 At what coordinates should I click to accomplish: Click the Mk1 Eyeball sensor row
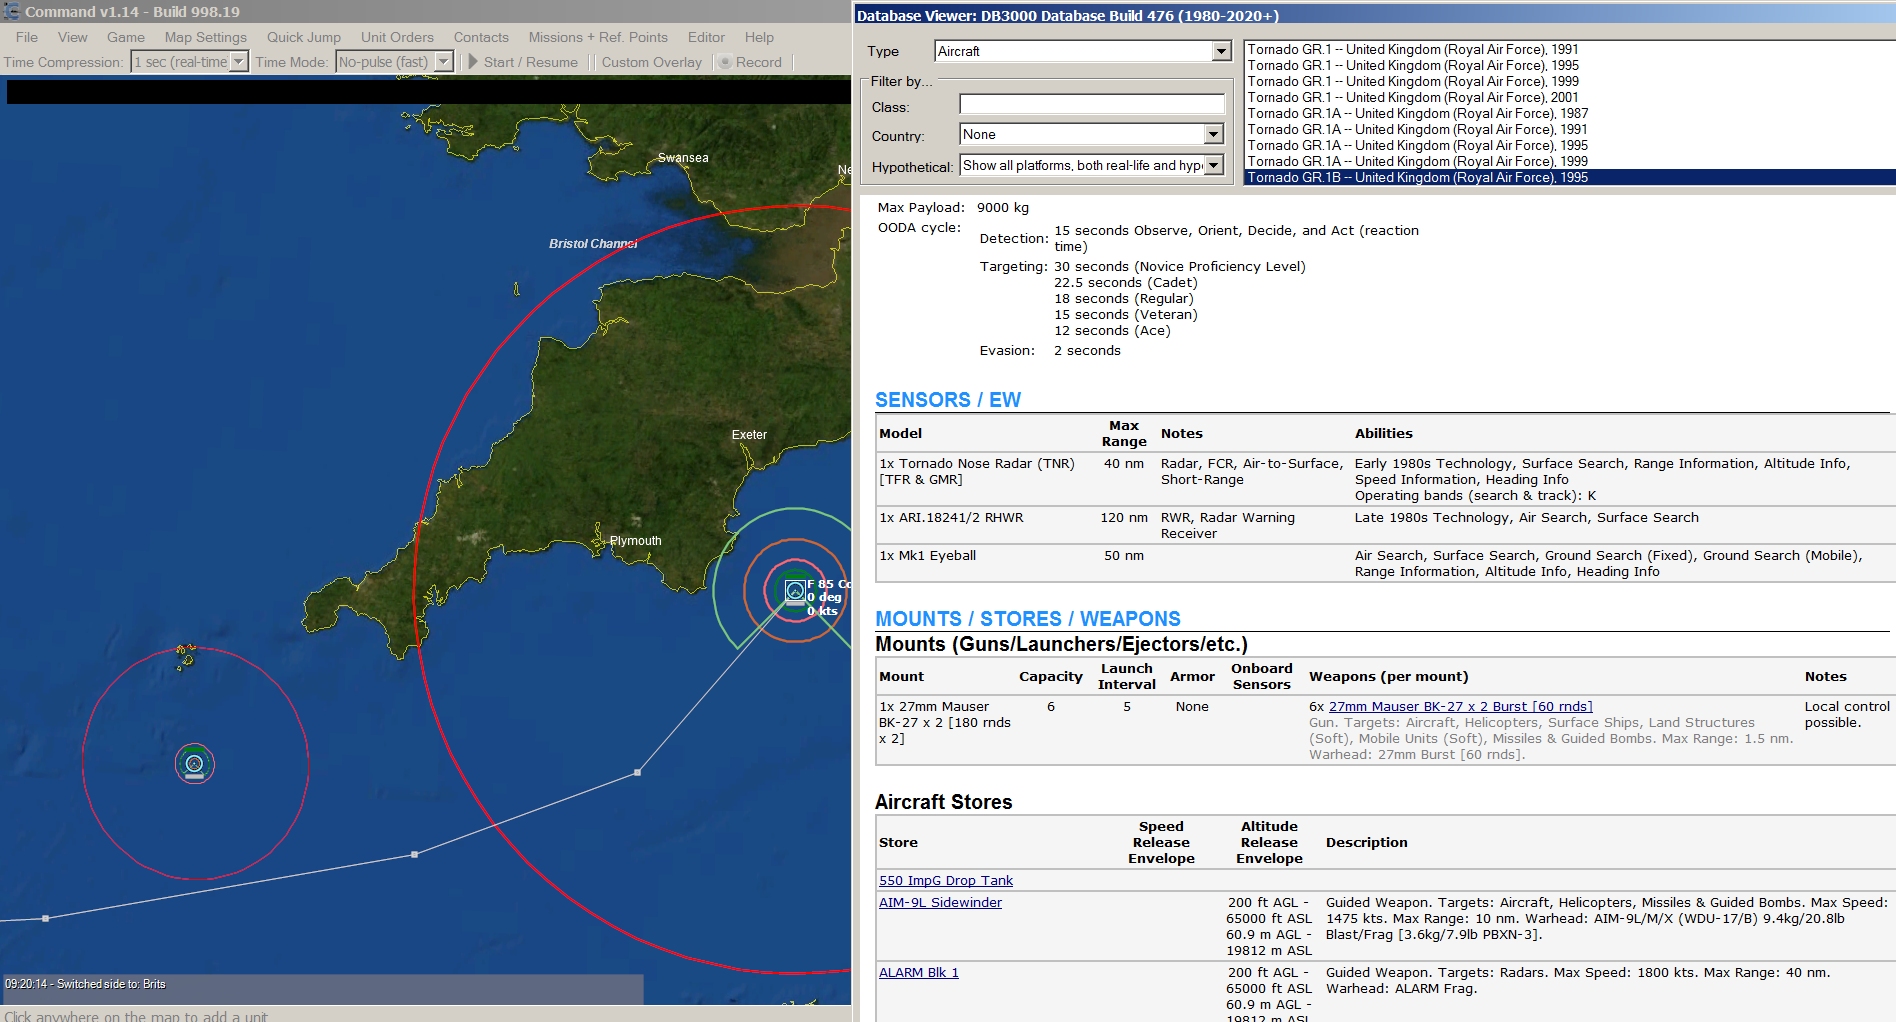1385,563
